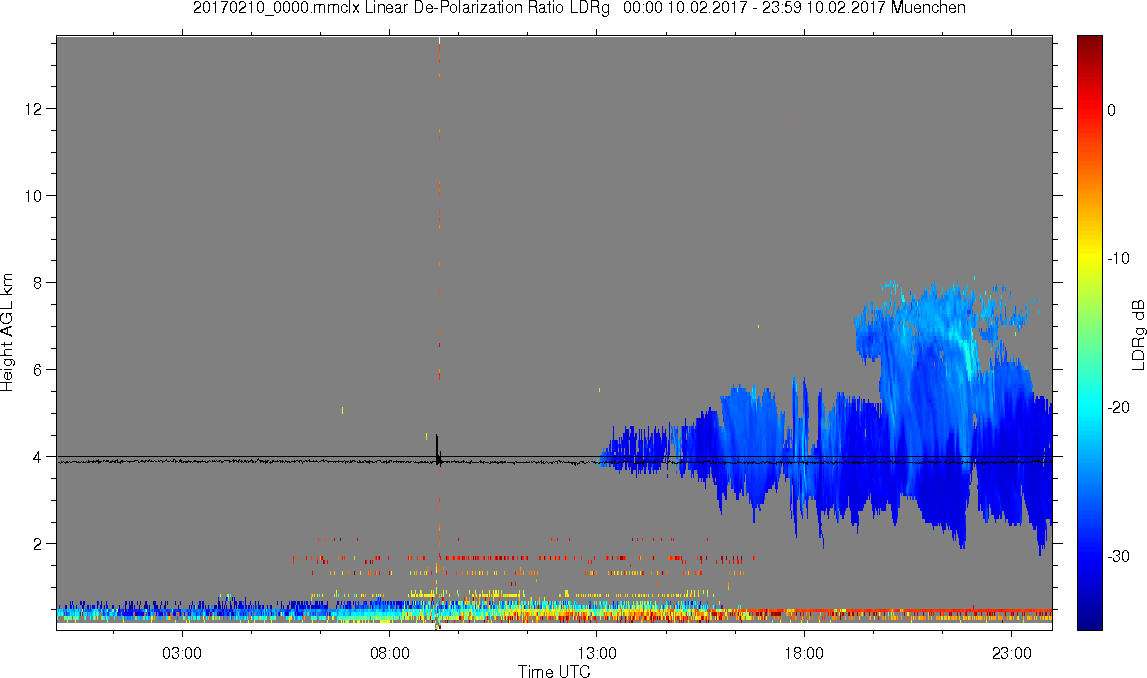Click the dark red top of the colorbar

(x=1089, y=44)
